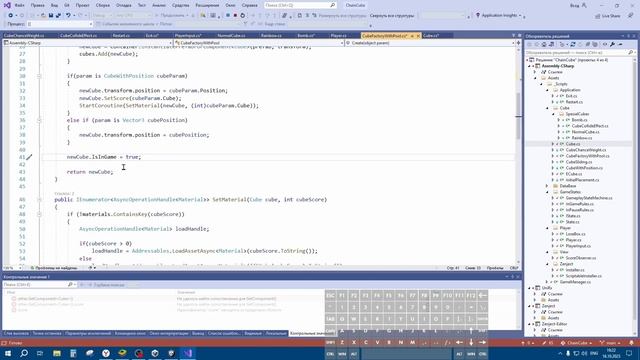The width and height of the screenshot is (640, 360).
Task: Select the Zenject project node
Action: pyautogui.click(x=548, y=306)
